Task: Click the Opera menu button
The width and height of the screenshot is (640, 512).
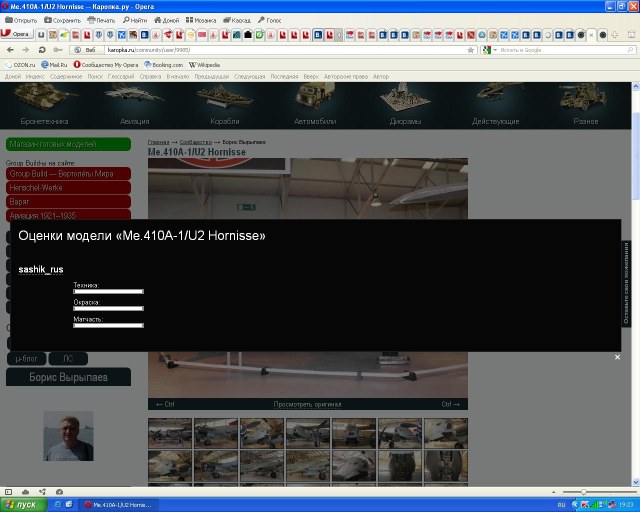Action: tap(17, 34)
